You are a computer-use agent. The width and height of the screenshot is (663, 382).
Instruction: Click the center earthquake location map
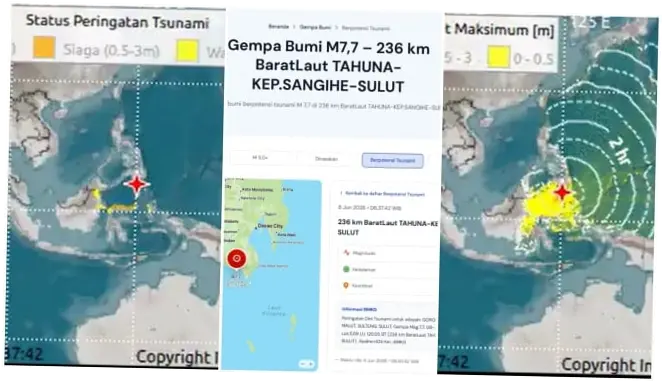click(271, 274)
